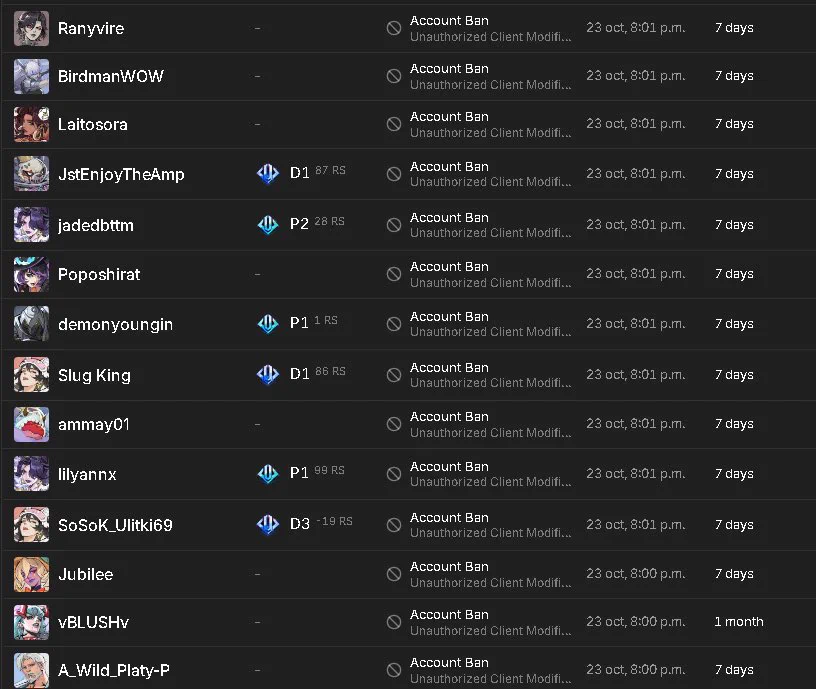Screen dimensions: 816x689
Task: Click vBLUSHv's avatar thumbnail
Action: (x=31, y=622)
